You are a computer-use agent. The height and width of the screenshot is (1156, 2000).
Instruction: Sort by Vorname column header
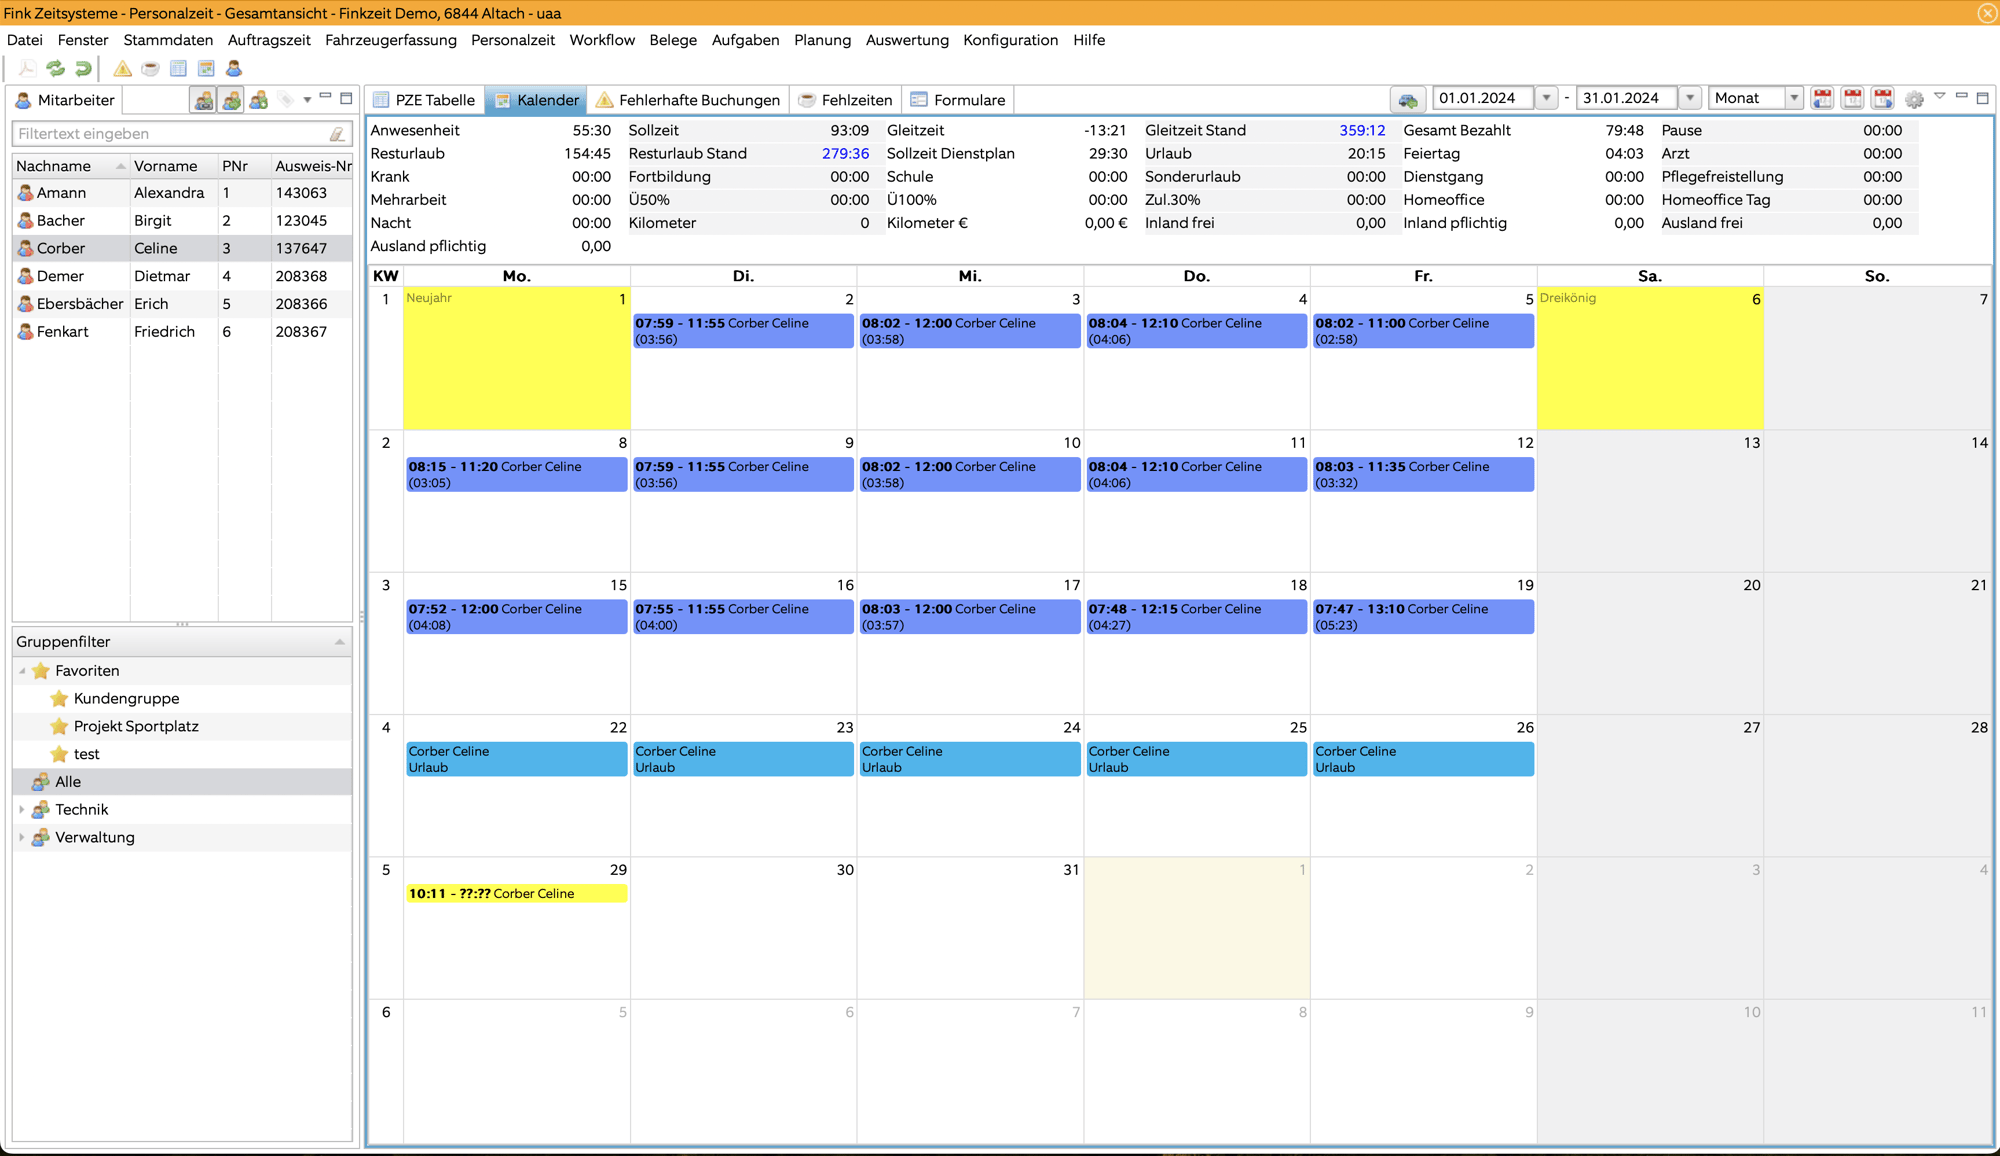[173, 166]
